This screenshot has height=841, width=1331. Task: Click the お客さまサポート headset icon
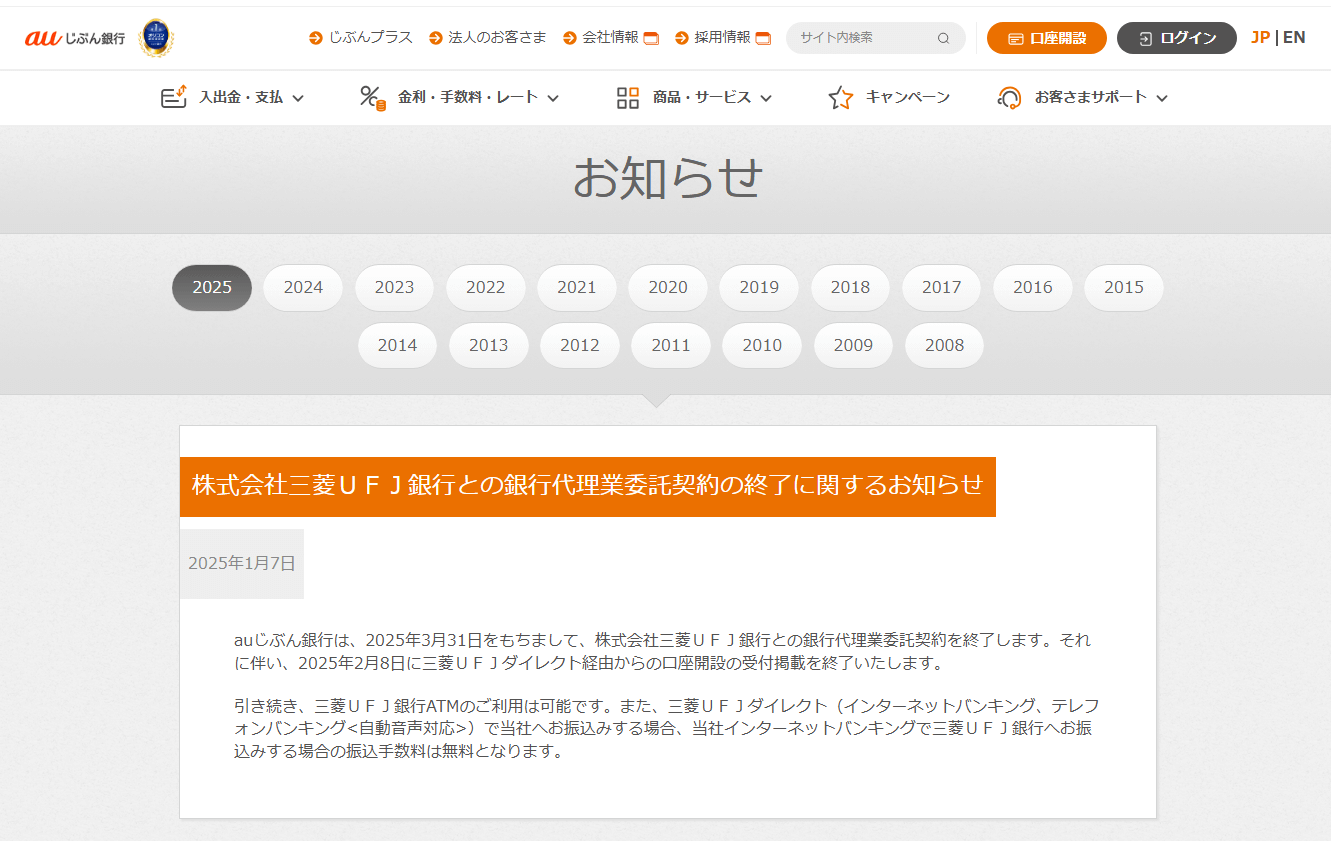point(1009,97)
